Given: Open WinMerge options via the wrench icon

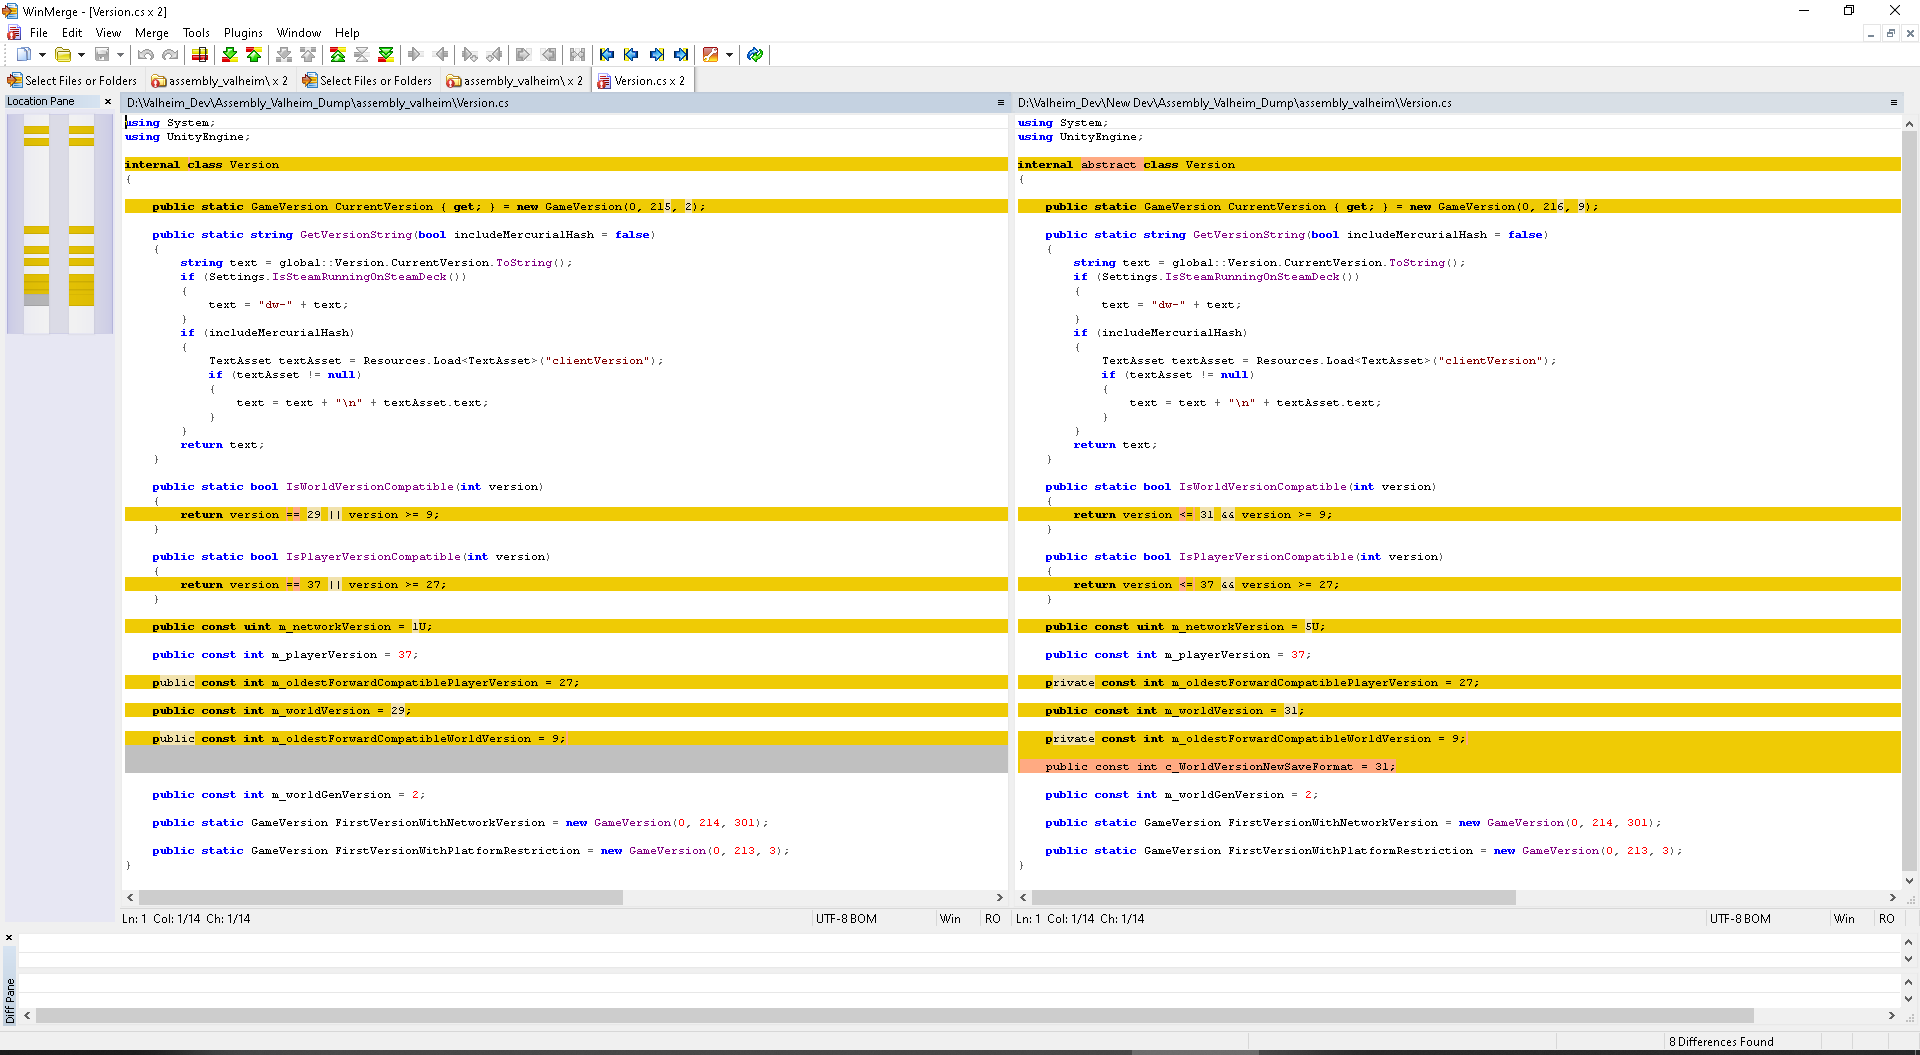Looking at the screenshot, I should coord(712,55).
